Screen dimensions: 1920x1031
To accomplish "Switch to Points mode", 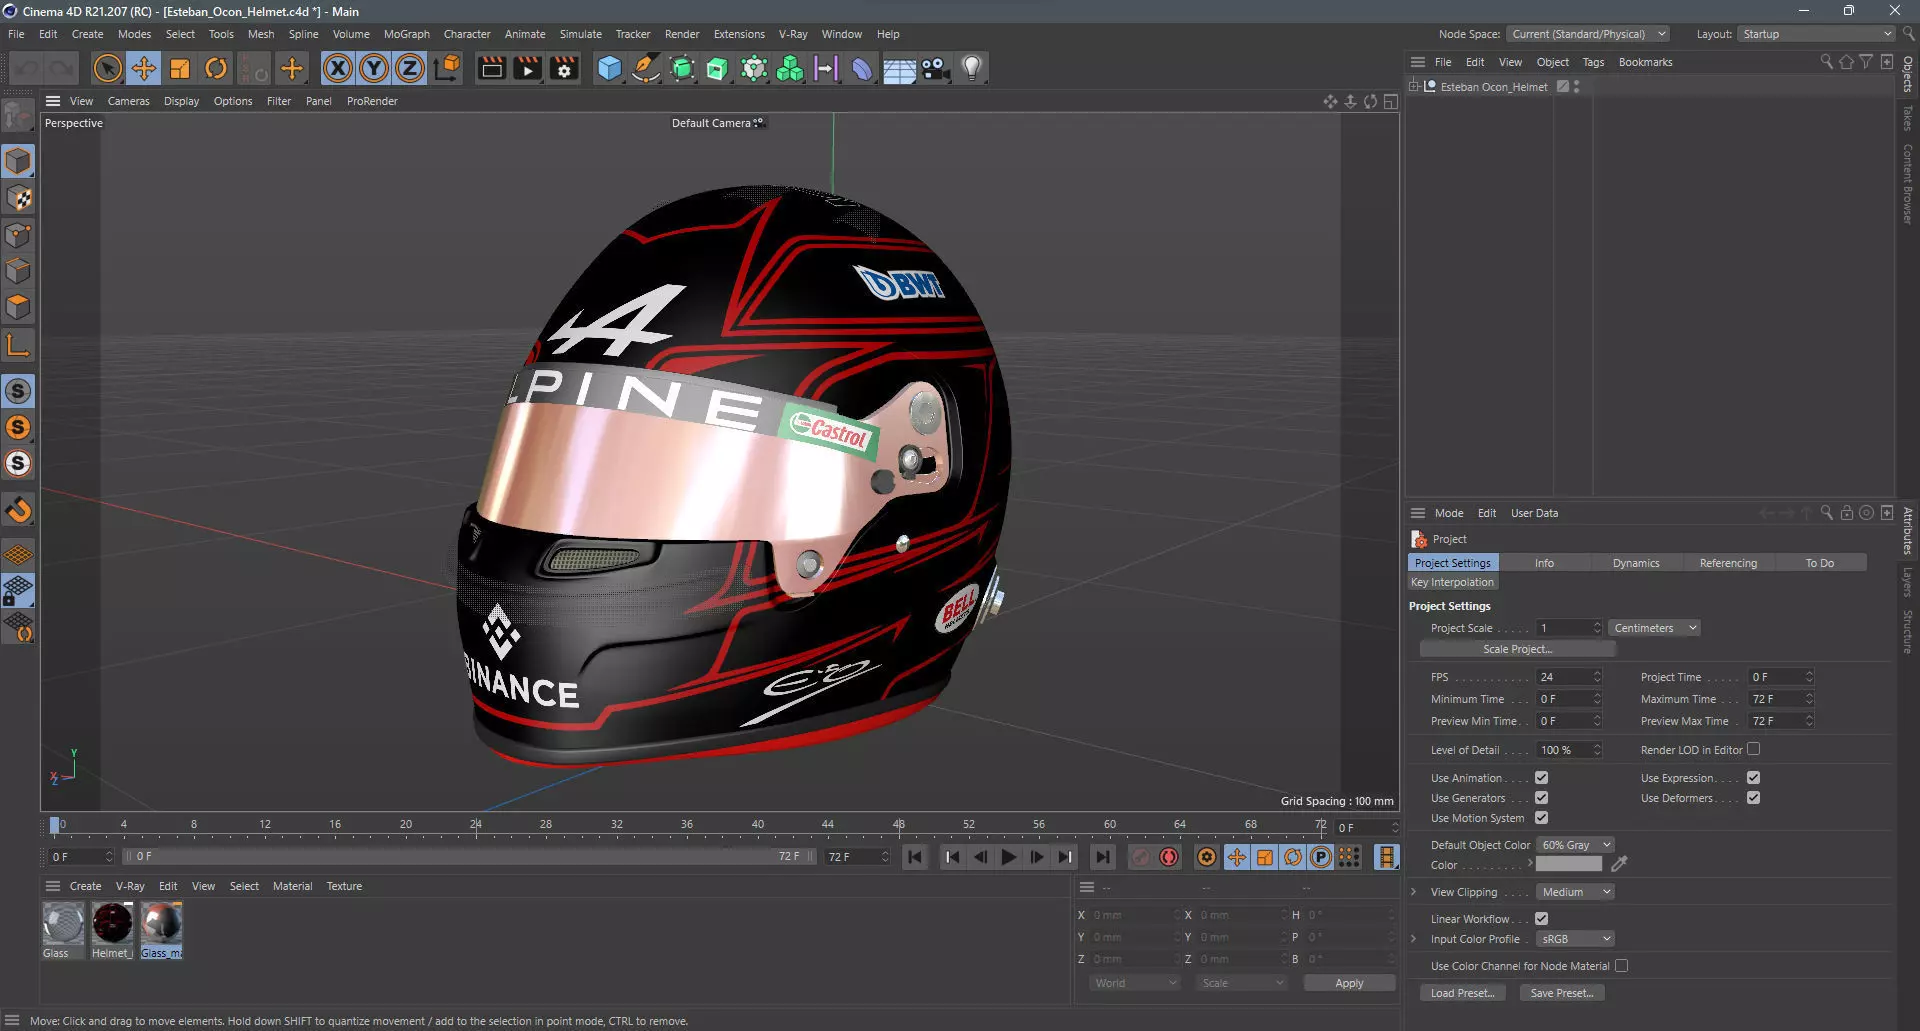I will coord(18,235).
